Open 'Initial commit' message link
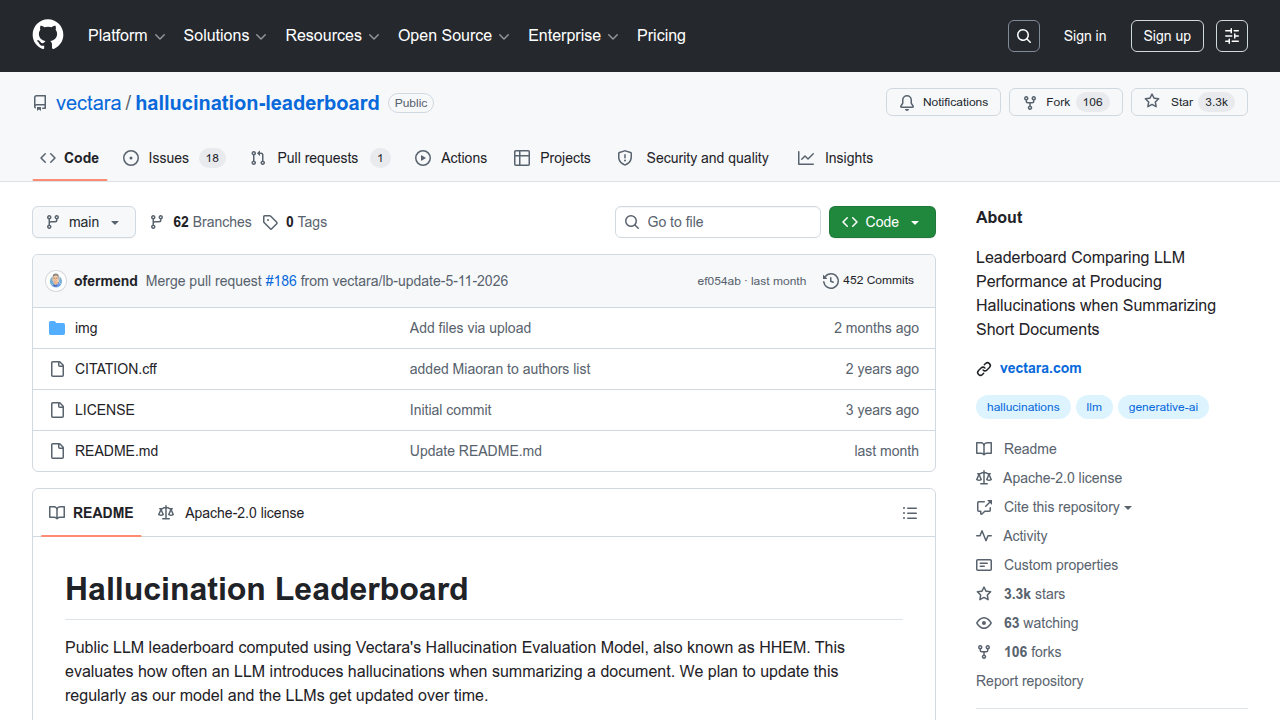 [x=450, y=410]
